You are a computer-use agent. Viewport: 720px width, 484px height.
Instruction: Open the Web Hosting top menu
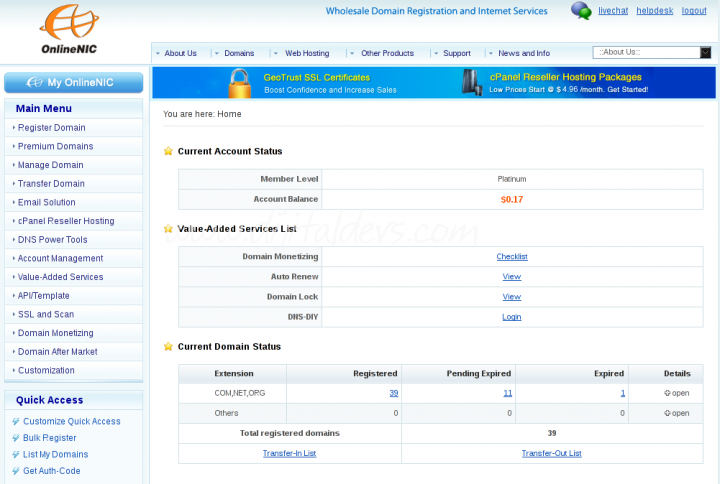[x=306, y=53]
